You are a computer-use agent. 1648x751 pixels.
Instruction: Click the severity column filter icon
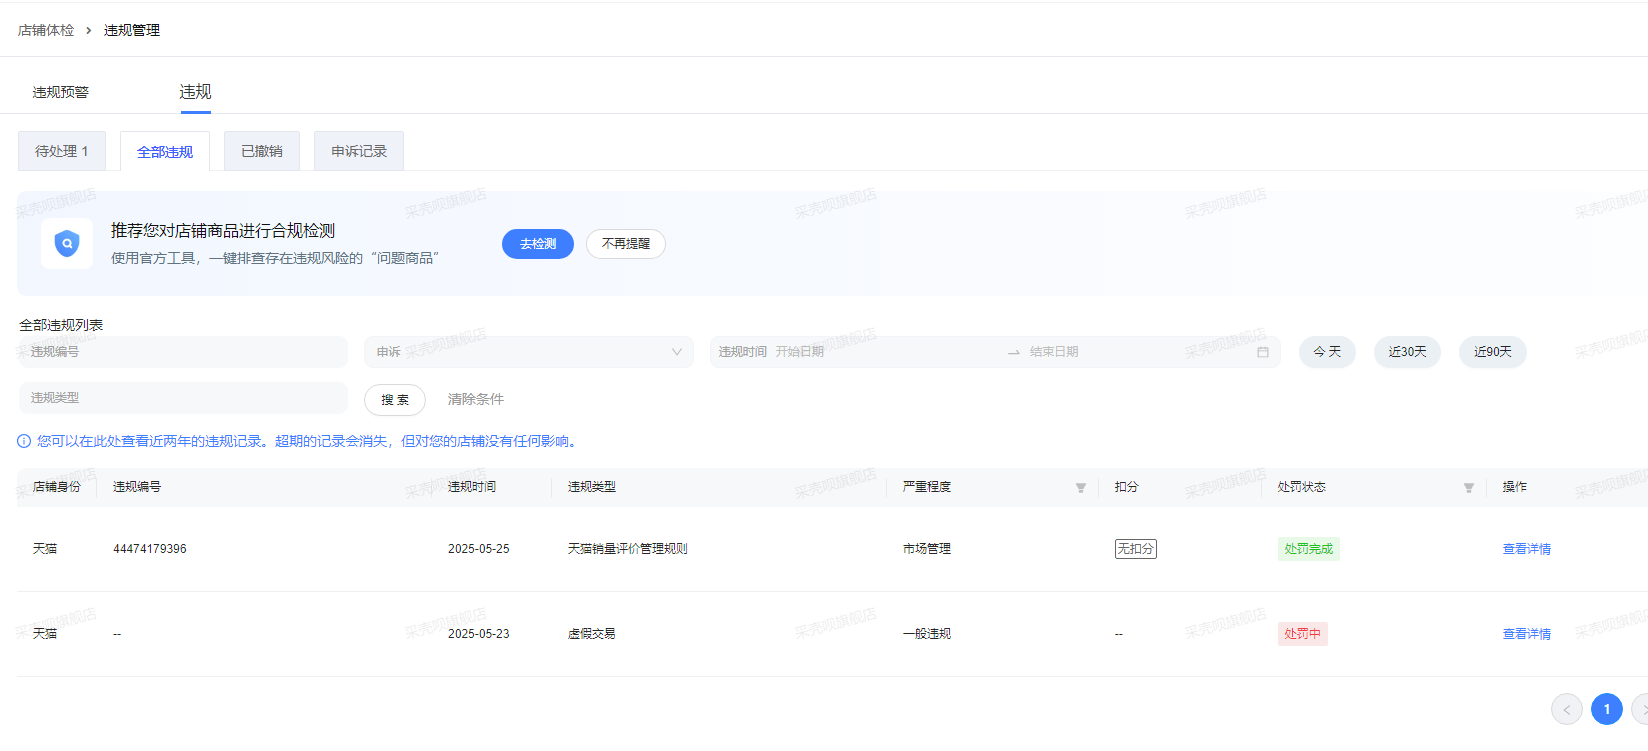[x=1080, y=488]
